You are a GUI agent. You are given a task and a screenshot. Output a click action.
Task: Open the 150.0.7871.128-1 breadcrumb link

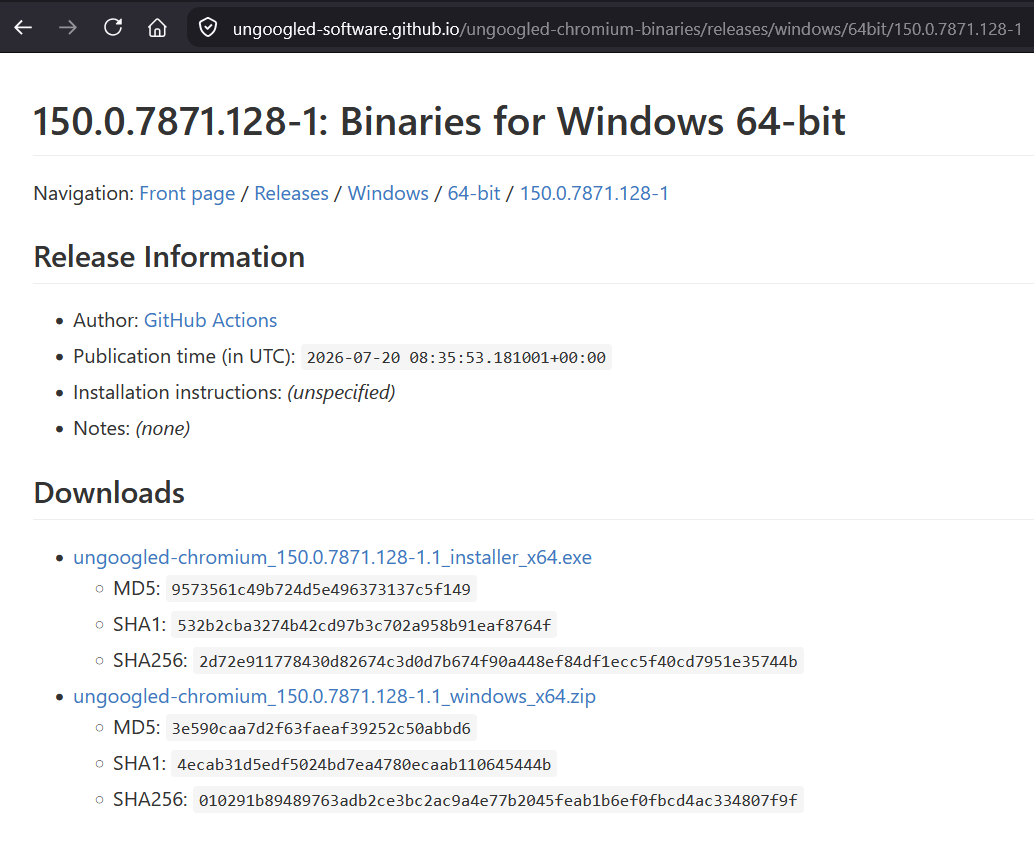(x=594, y=193)
